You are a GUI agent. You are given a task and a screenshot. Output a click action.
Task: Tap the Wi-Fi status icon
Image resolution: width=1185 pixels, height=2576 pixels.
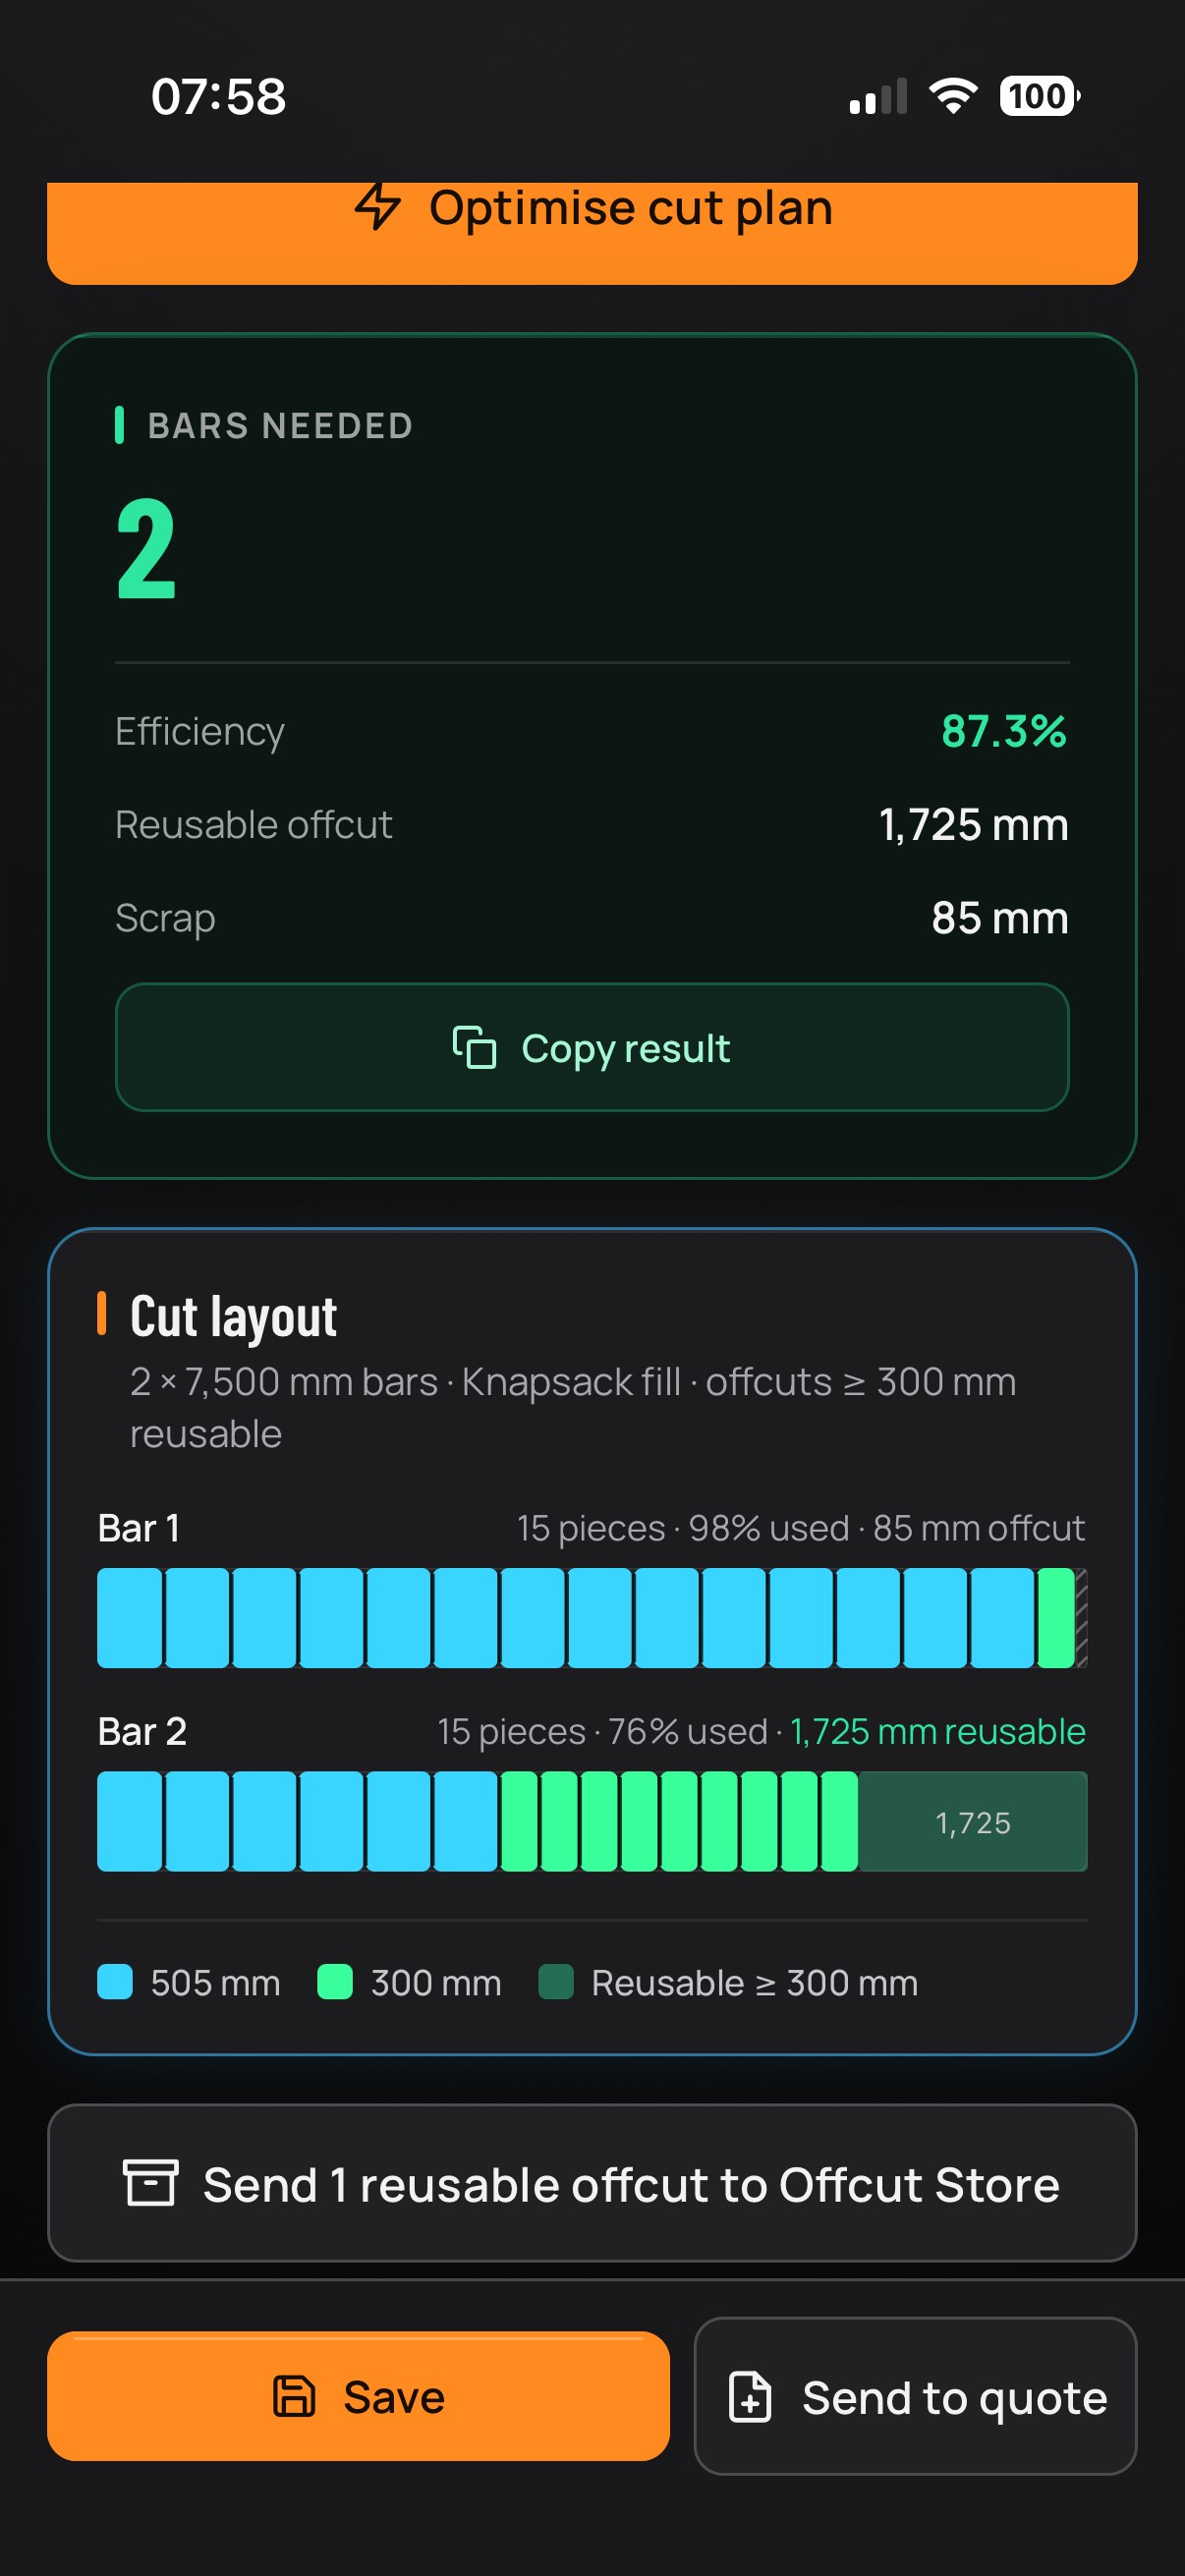(953, 96)
